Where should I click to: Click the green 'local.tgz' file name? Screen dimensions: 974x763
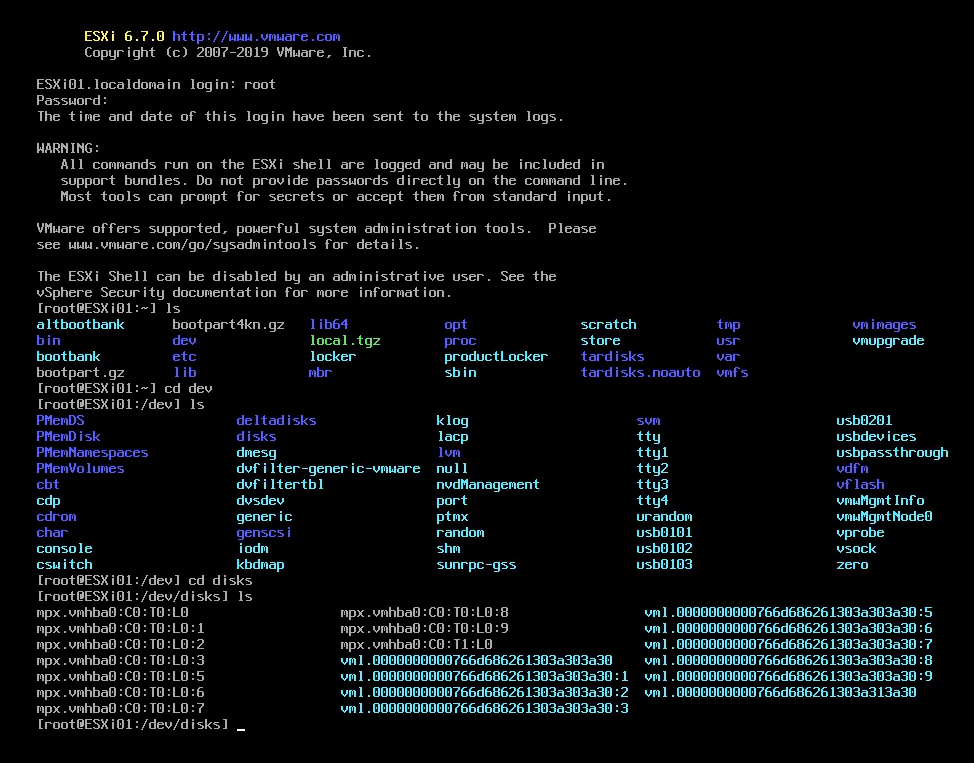point(345,340)
